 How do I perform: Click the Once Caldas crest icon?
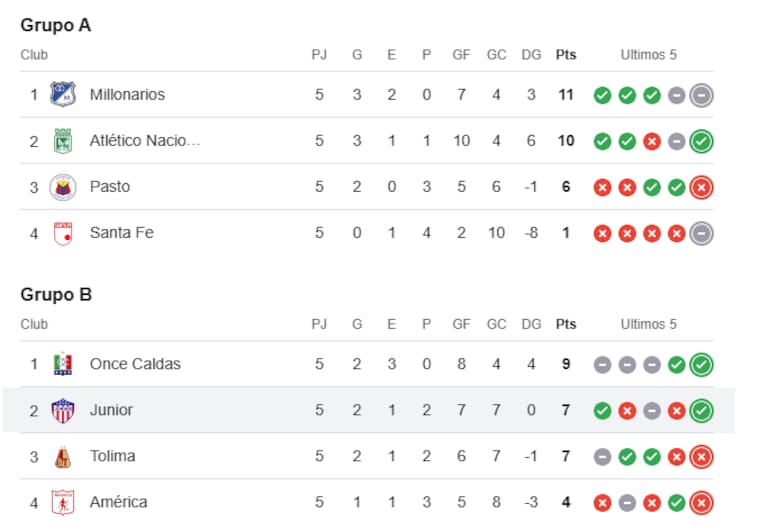pos(63,364)
